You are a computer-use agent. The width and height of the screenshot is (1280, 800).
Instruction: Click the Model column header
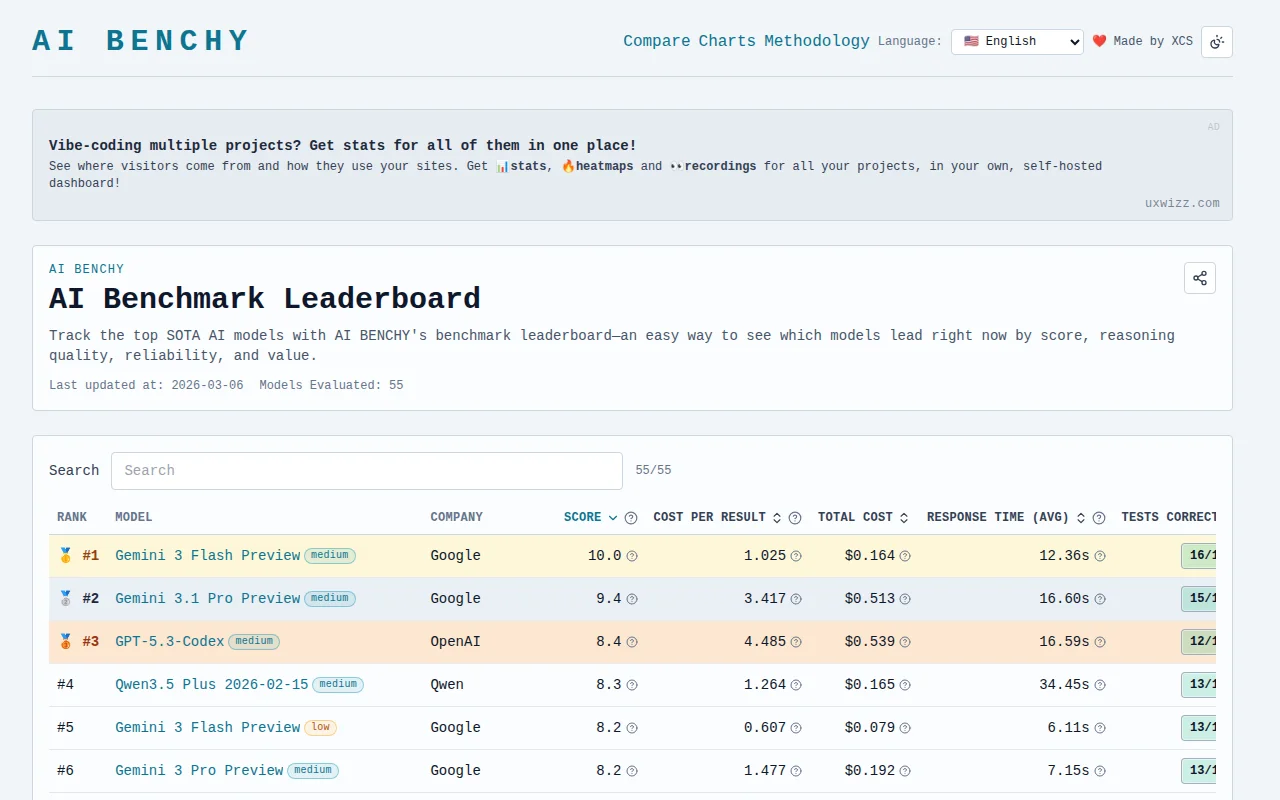coord(134,518)
